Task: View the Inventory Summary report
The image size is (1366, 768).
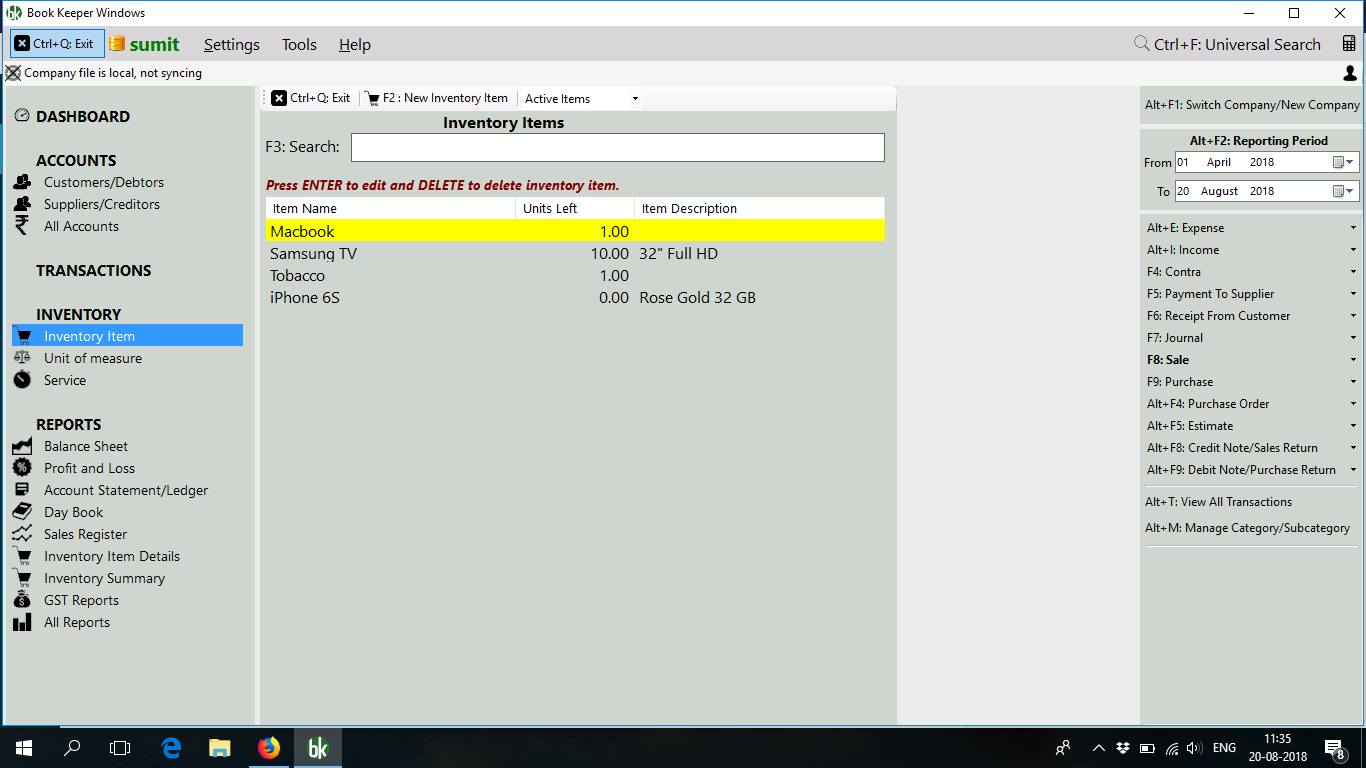Action: pos(104,578)
